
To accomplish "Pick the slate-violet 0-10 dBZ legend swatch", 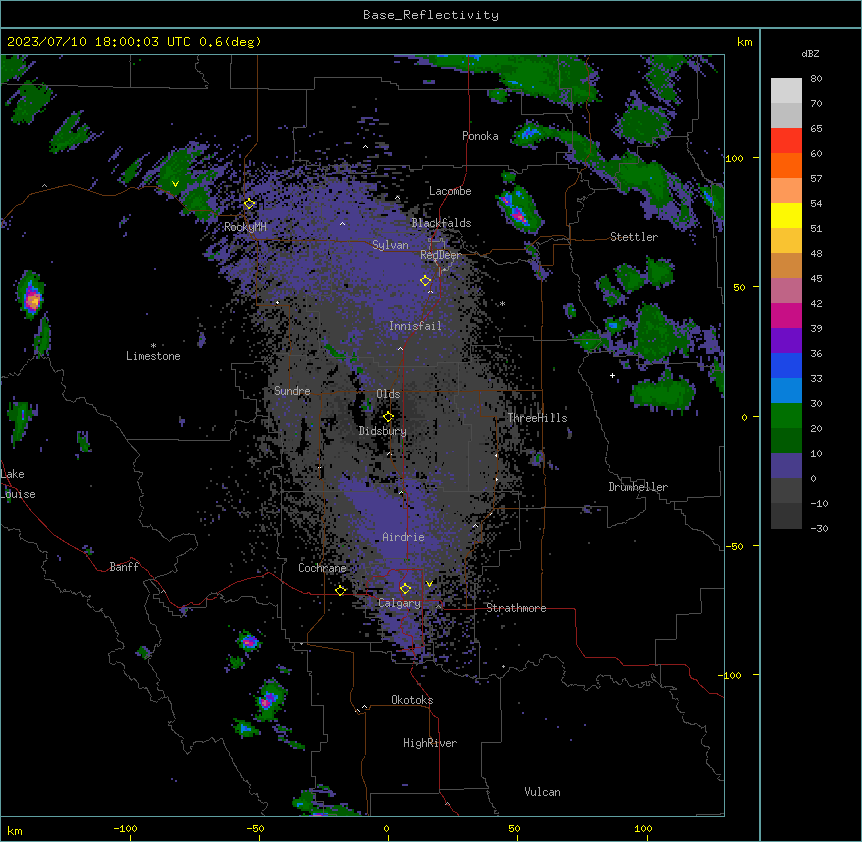I will 786,466.
